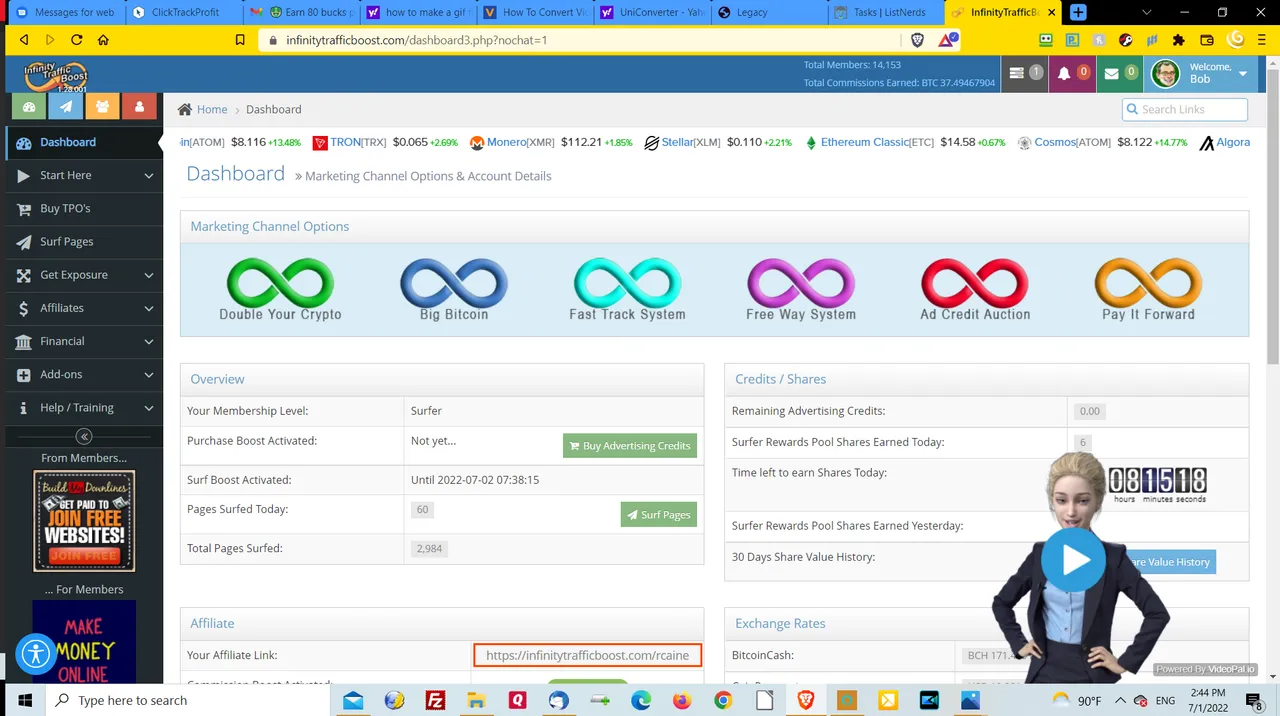The height and width of the screenshot is (716, 1280).
Task: Open a new browser tab
Action: (1077, 12)
